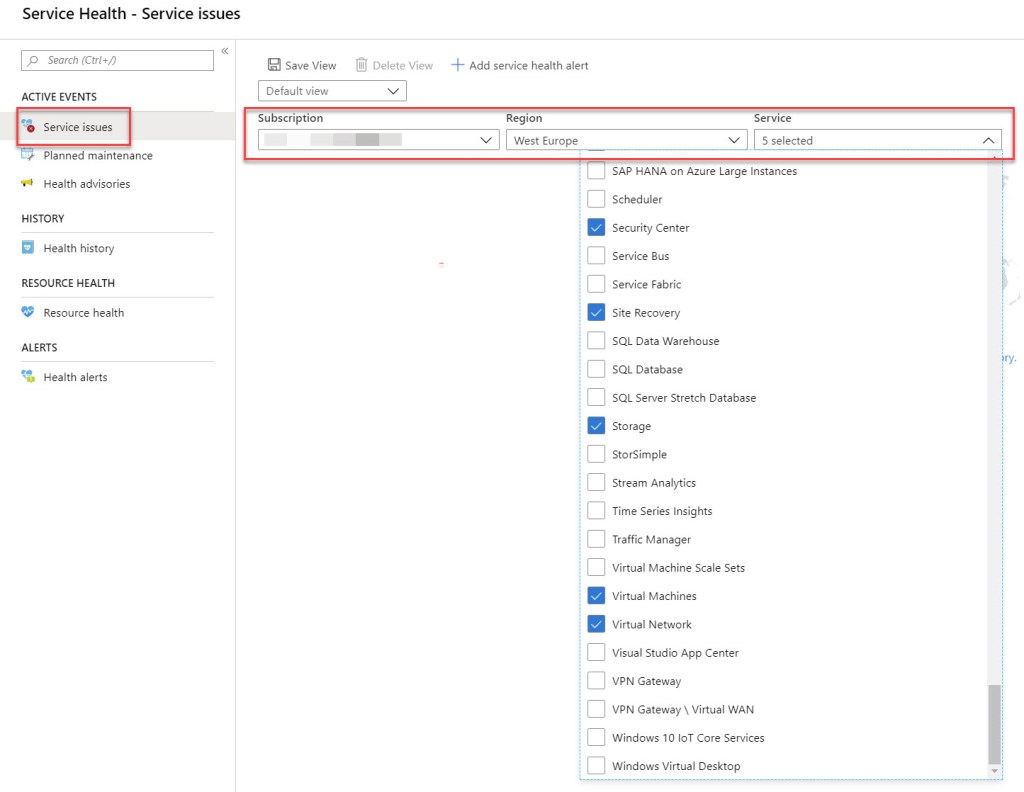Check the Windows Virtual Desktop checkbox
Image resolution: width=1024 pixels, height=792 pixels.
[x=596, y=766]
